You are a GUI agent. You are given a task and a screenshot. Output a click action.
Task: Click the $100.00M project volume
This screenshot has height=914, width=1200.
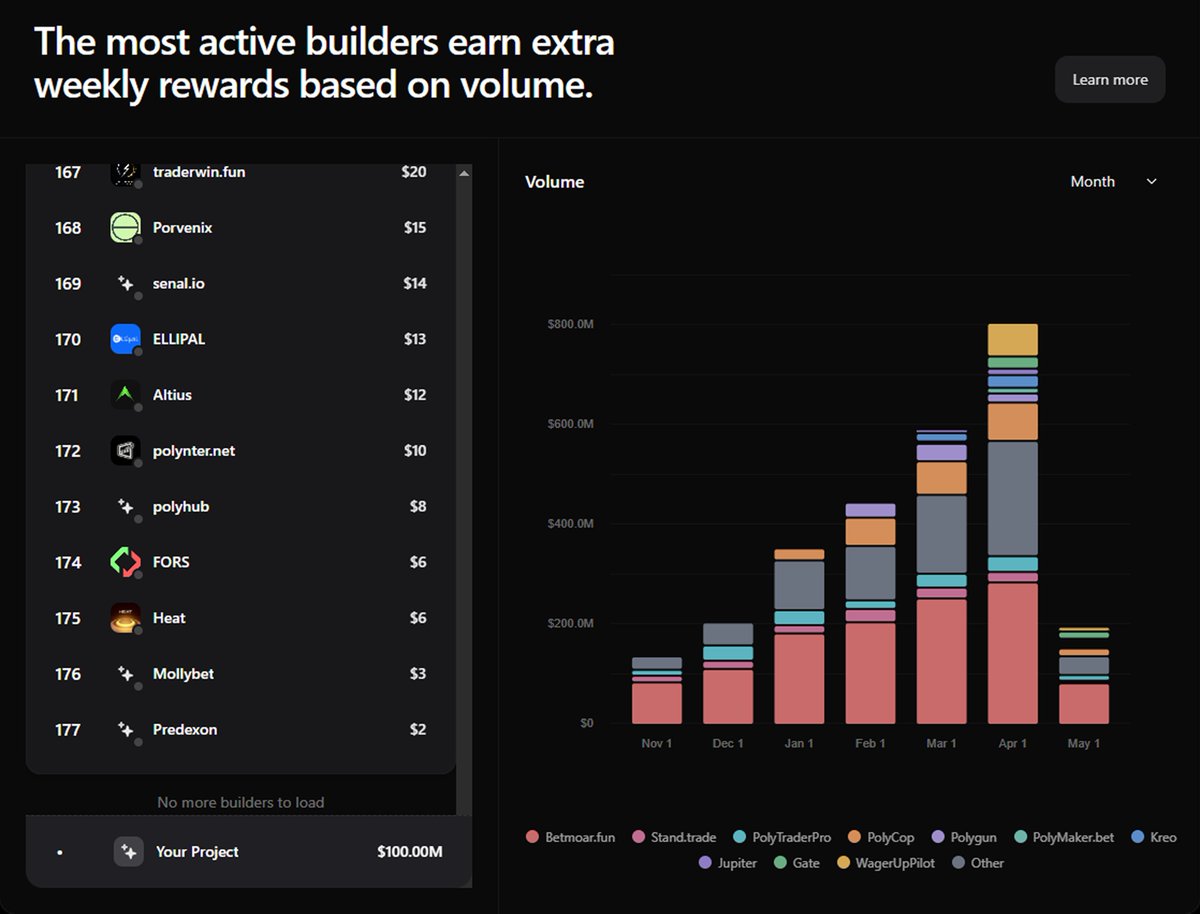point(410,852)
